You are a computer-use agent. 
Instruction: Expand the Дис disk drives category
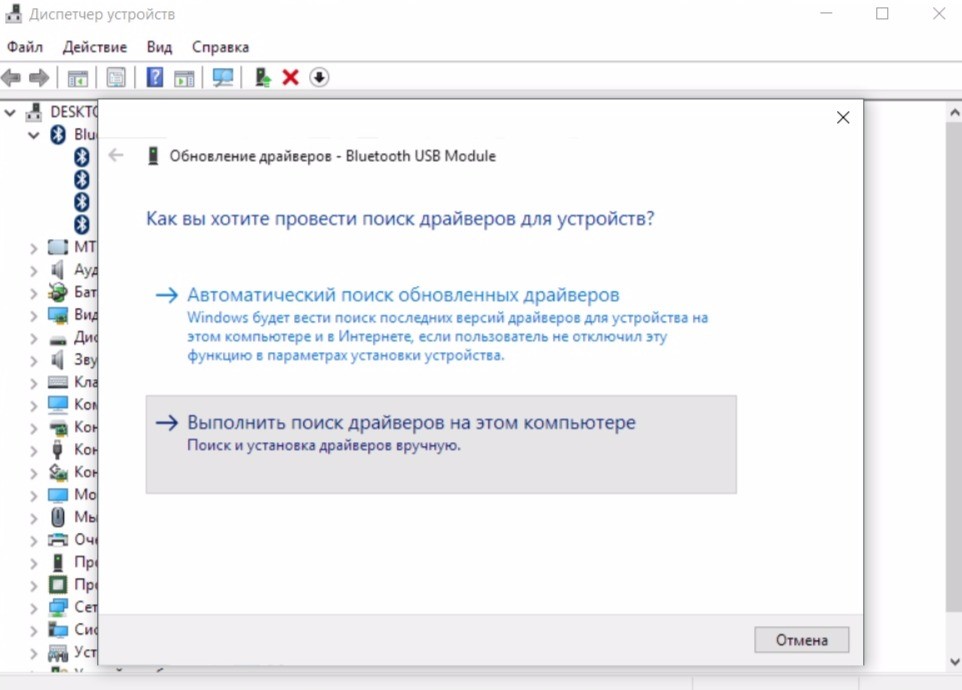click(34, 338)
